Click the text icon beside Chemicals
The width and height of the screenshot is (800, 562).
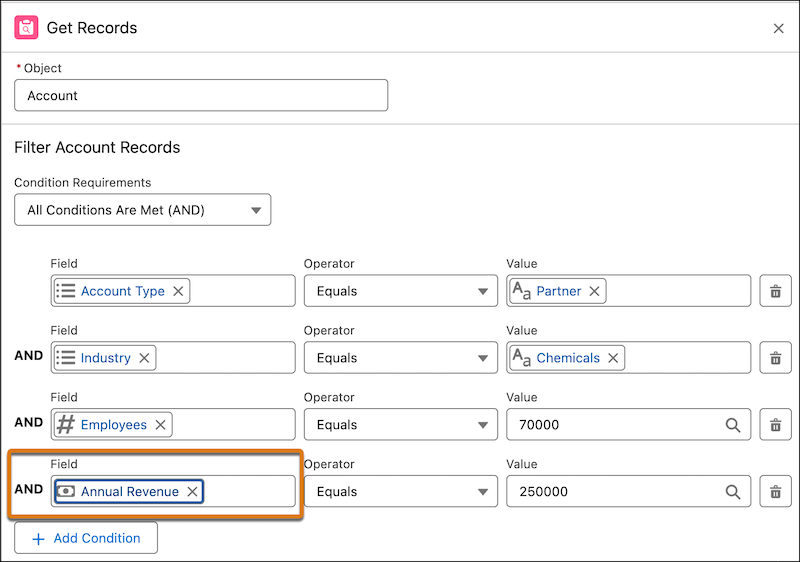pyautogui.click(x=521, y=357)
